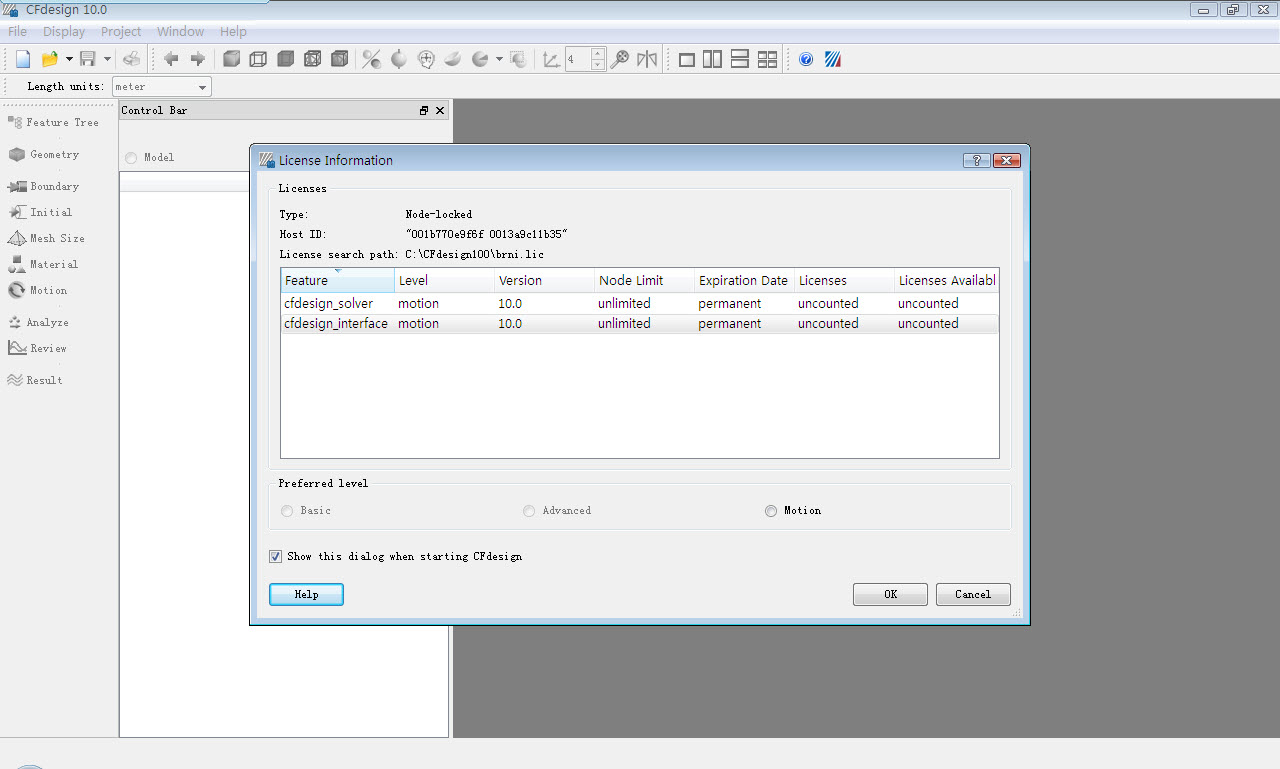Switch to single viewport layout

(x=687, y=60)
